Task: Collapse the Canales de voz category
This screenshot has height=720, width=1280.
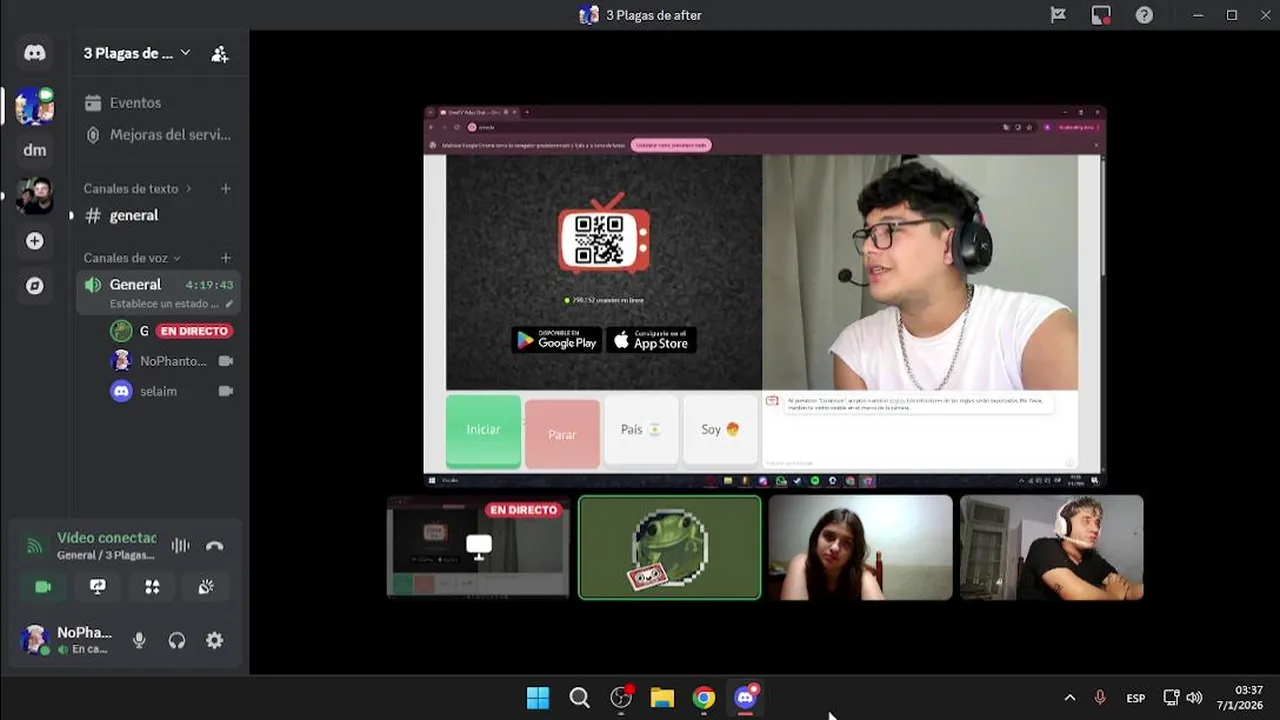Action: point(132,258)
